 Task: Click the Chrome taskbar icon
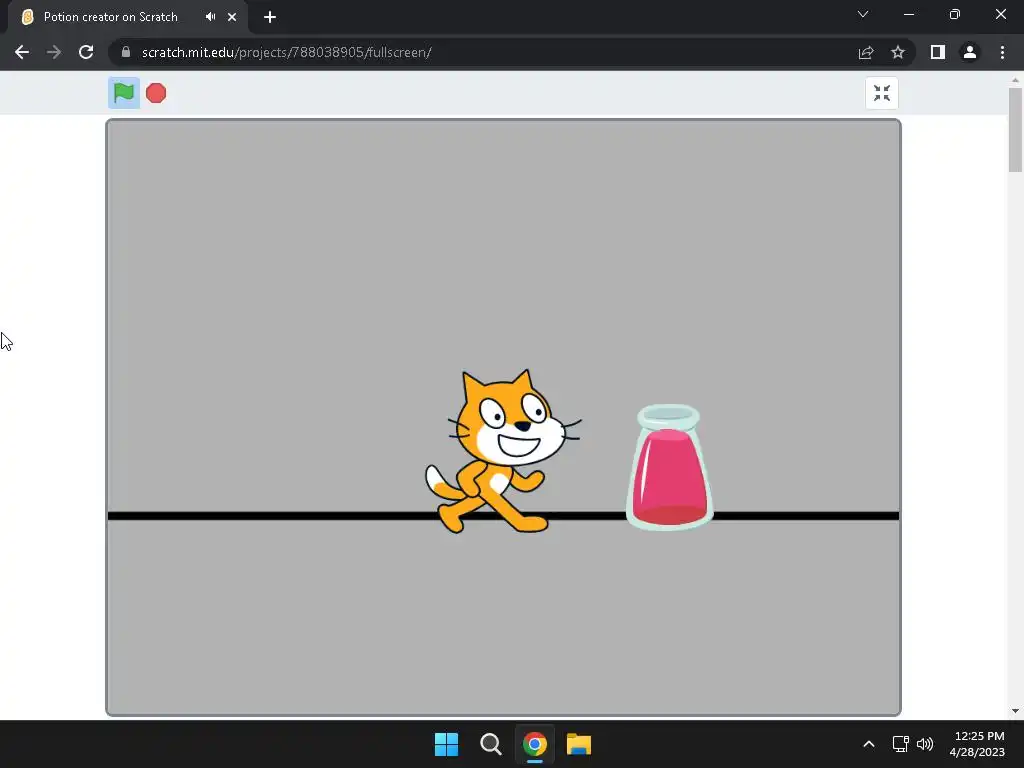click(535, 744)
